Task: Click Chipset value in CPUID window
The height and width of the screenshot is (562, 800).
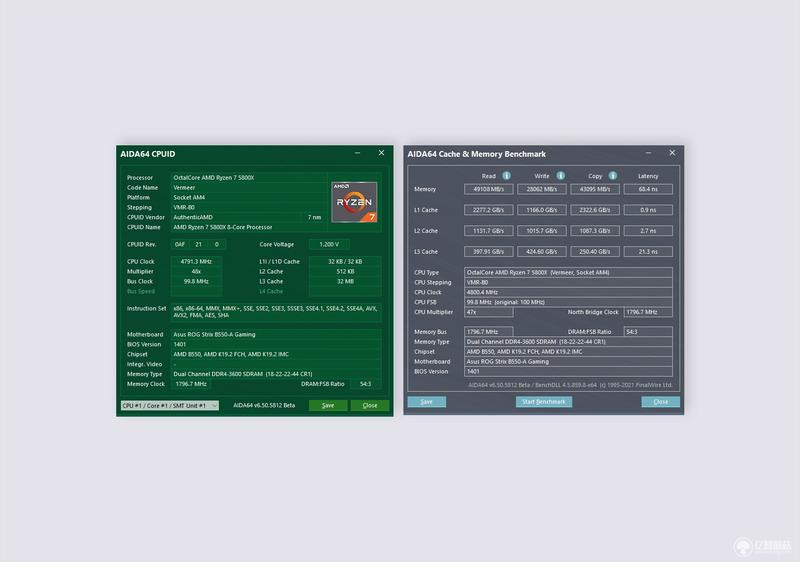Action: click(276, 354)
